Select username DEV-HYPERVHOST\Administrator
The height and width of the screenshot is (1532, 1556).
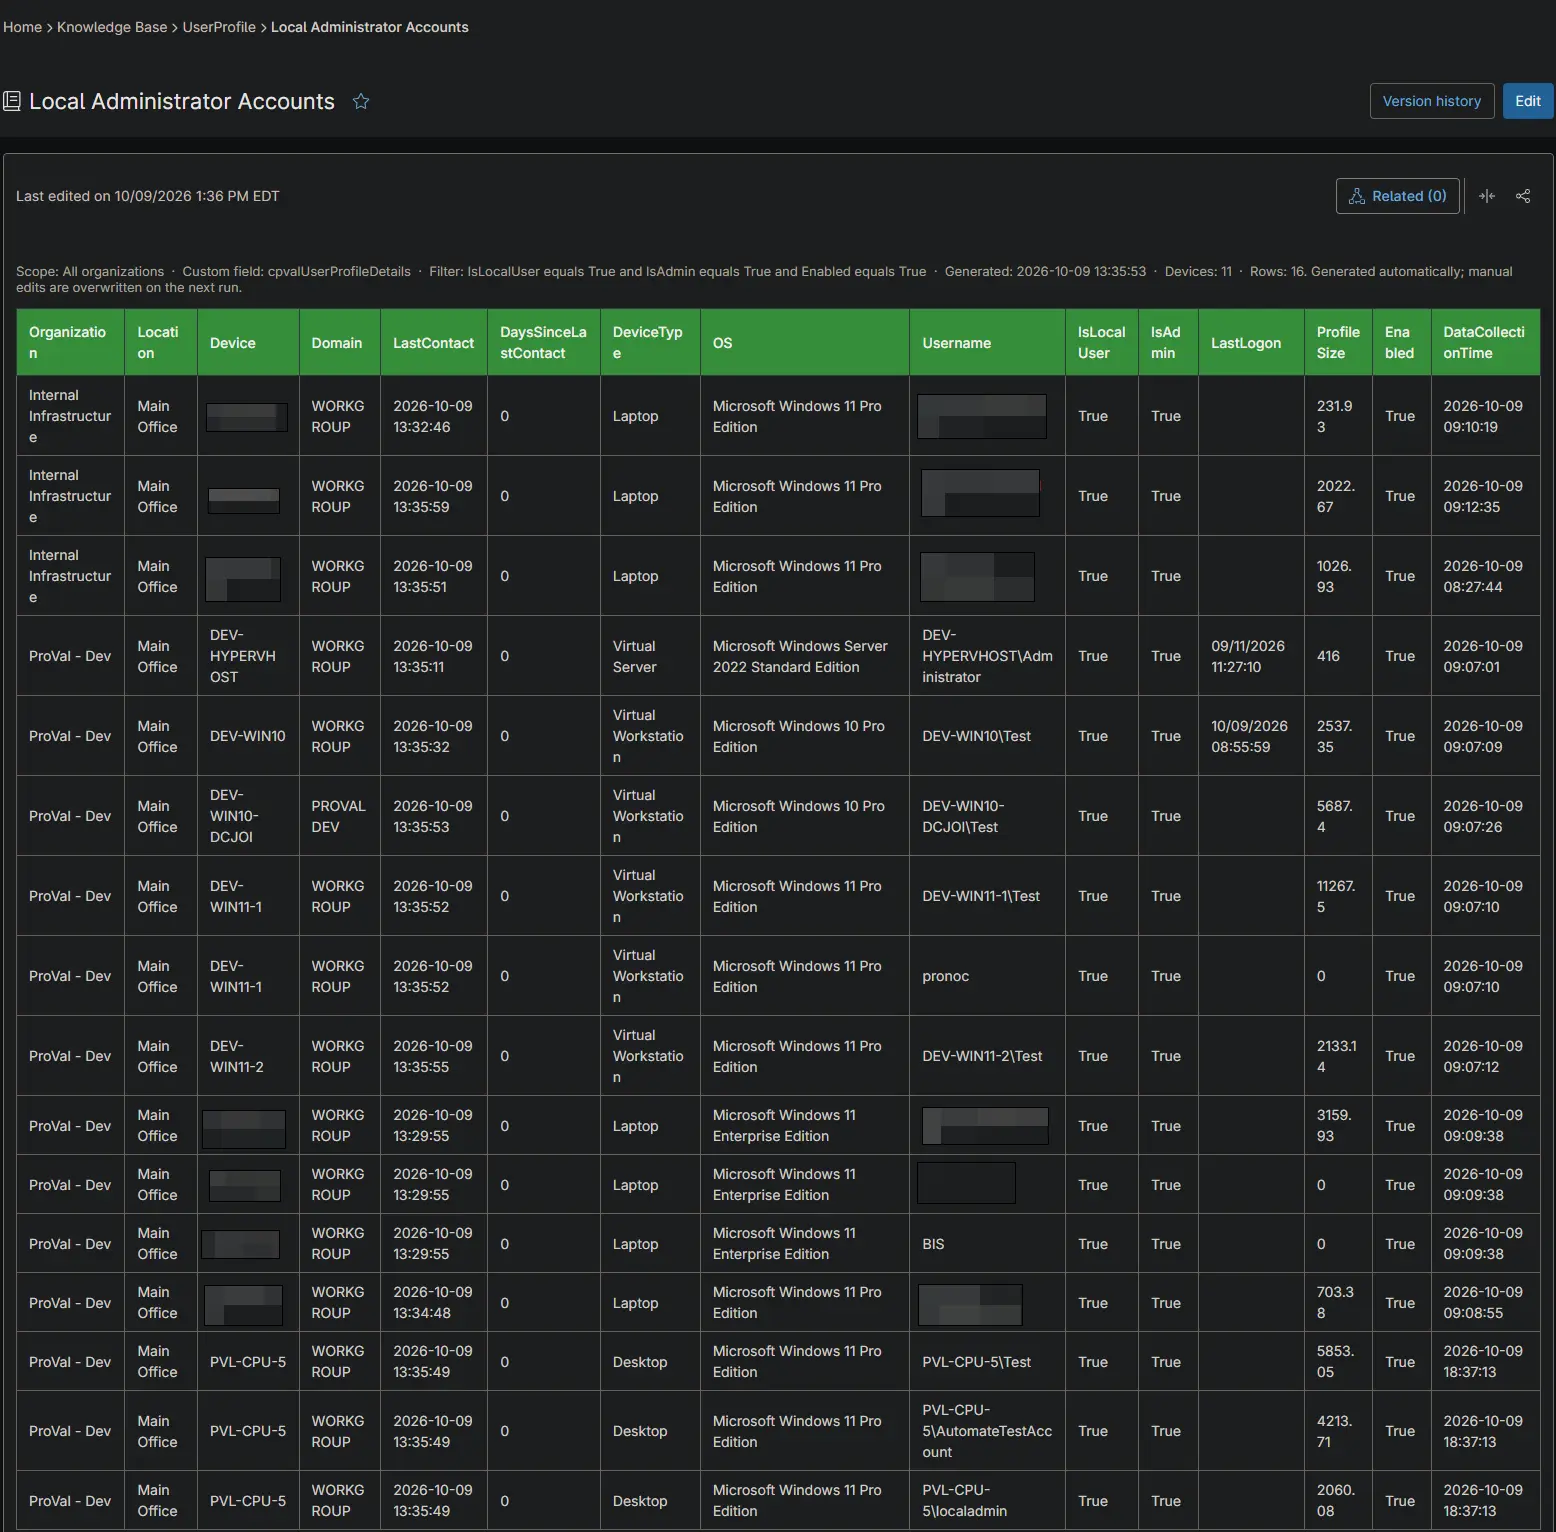point(987,656)
